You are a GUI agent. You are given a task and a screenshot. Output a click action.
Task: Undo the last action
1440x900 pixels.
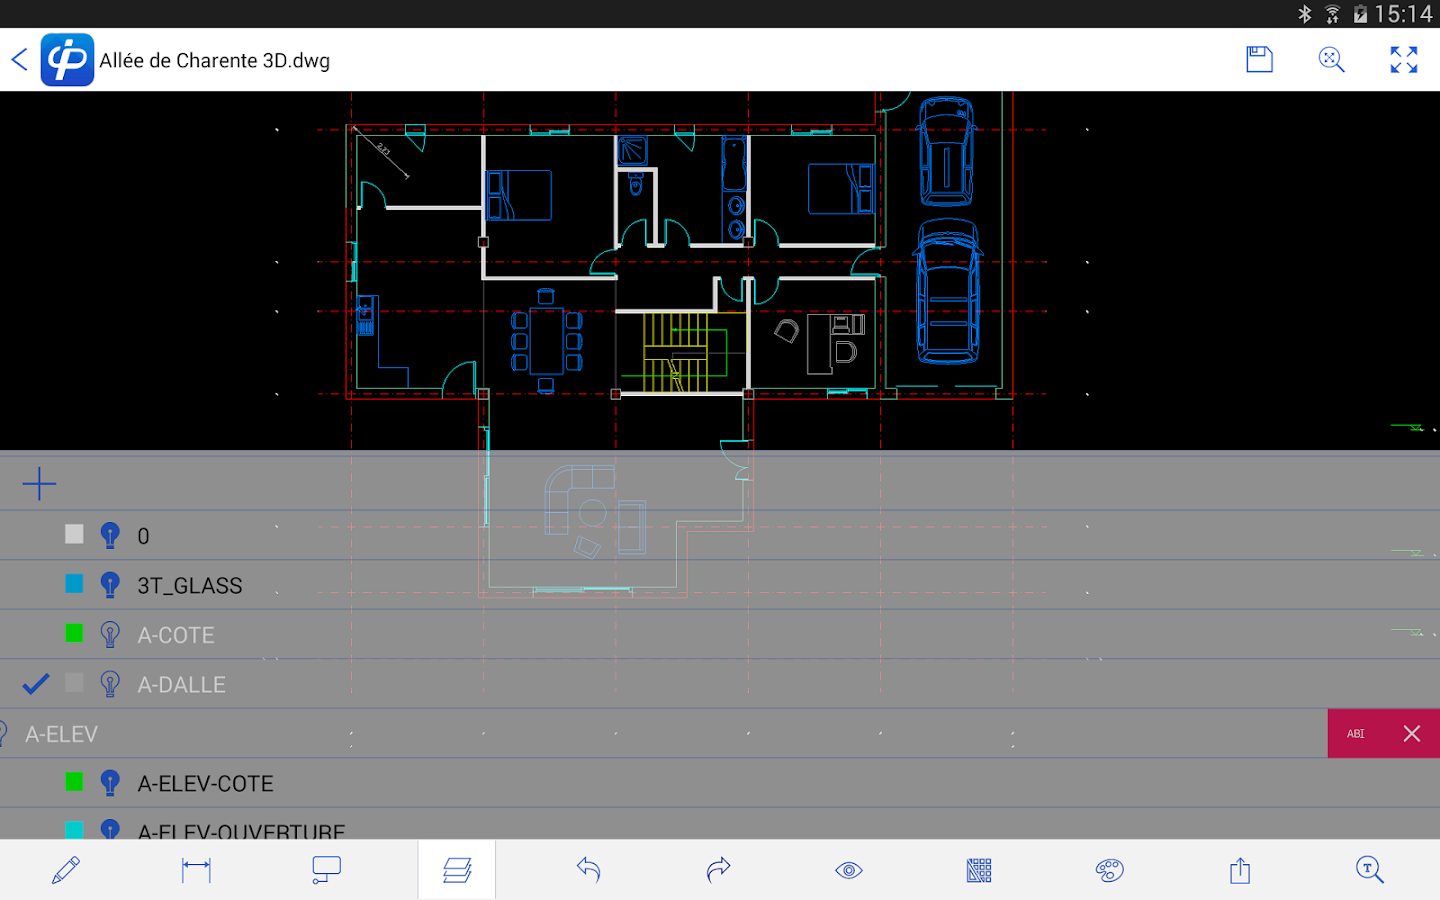(588, 869)
